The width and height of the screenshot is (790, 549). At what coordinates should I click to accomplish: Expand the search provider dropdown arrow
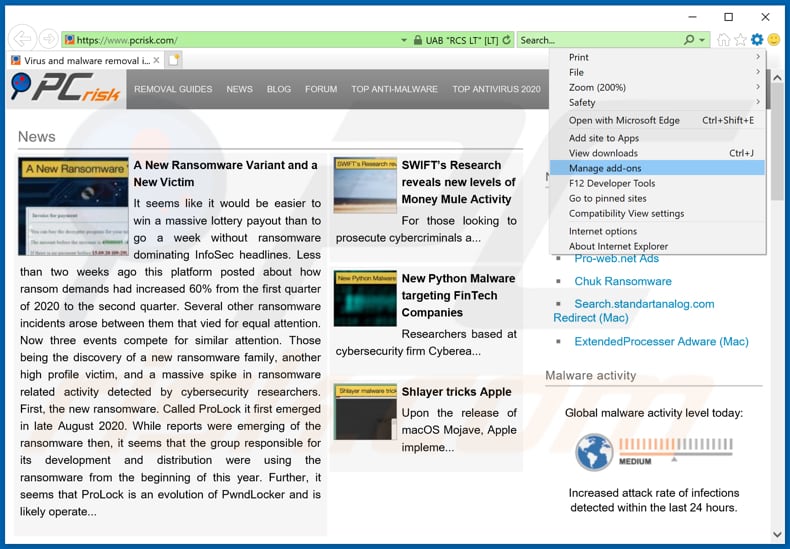point(702,40)
